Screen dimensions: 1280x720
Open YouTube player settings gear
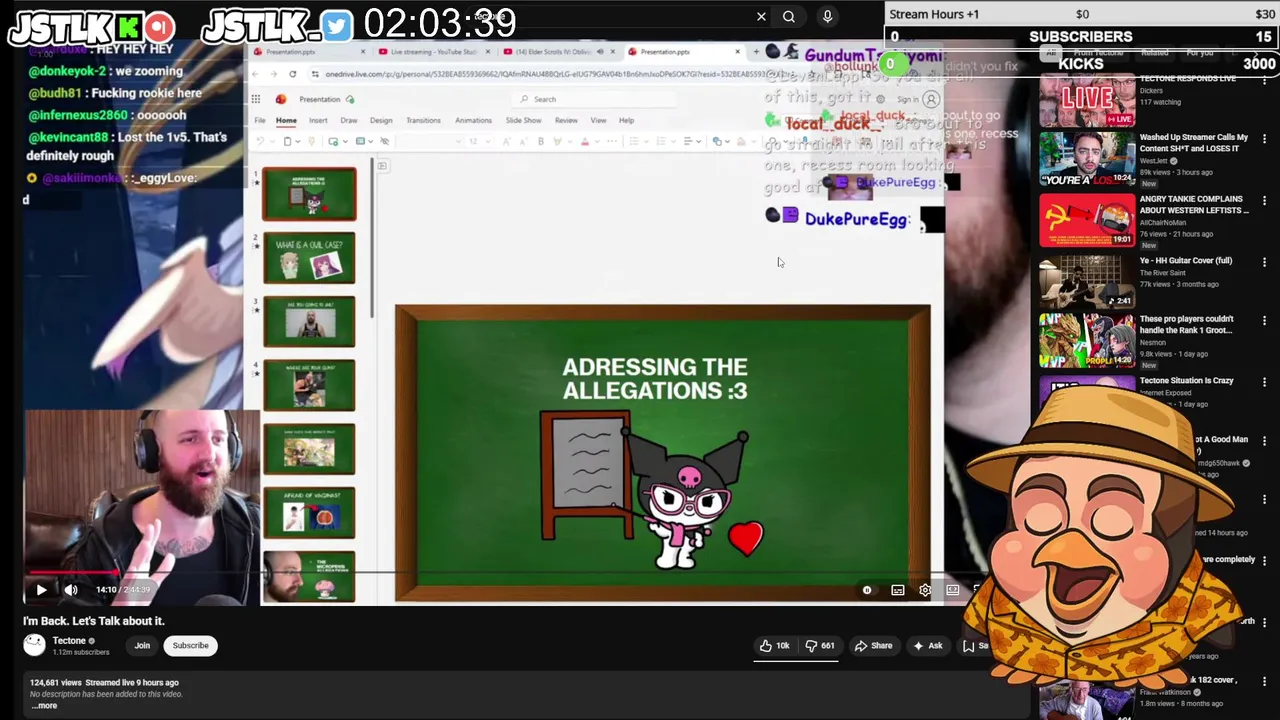[925, 590]
